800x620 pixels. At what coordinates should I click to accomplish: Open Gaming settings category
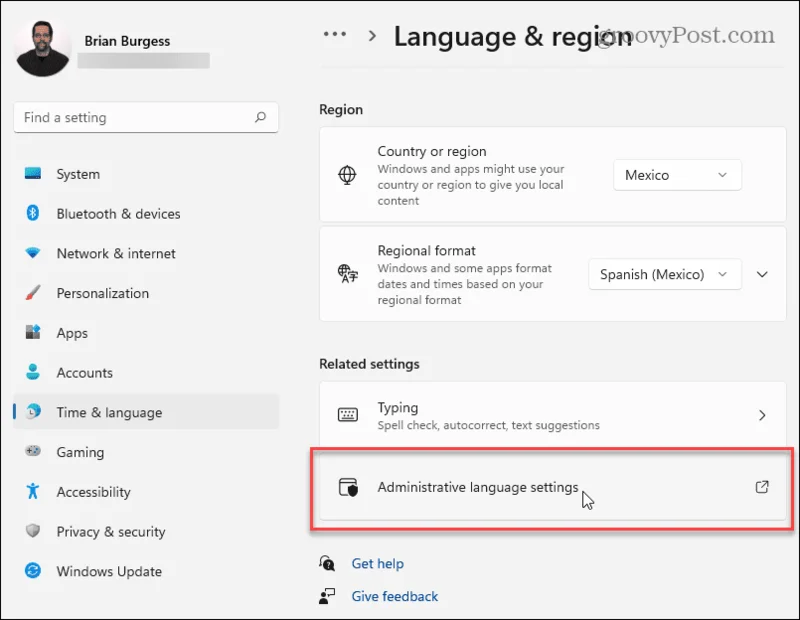[146, 452]
